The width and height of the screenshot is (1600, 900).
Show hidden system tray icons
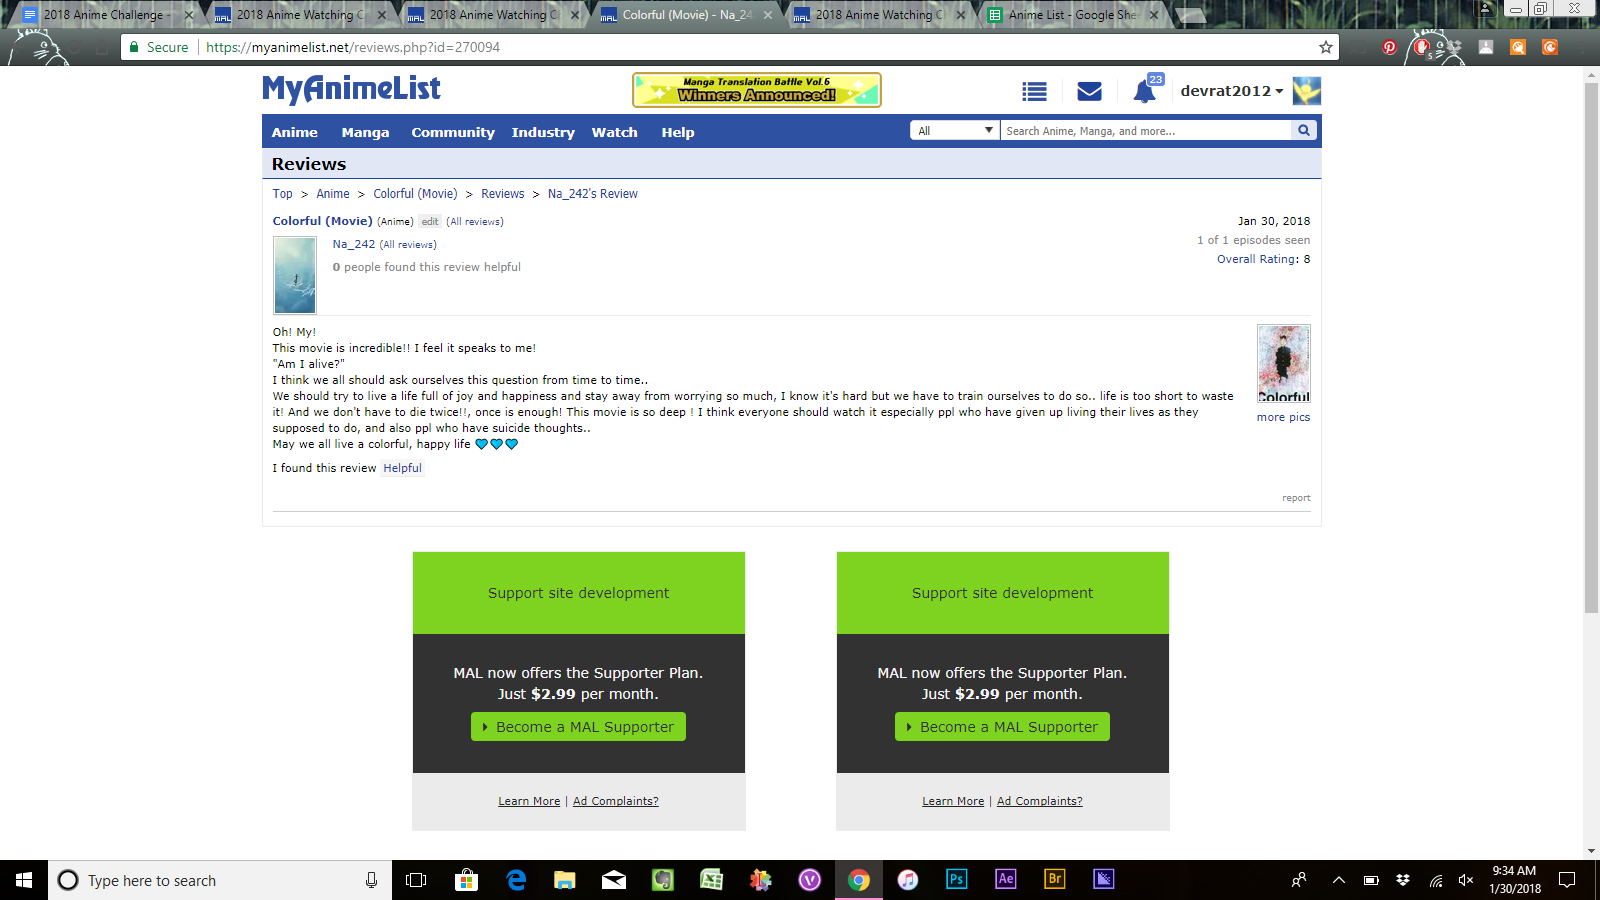(1339, 880)
